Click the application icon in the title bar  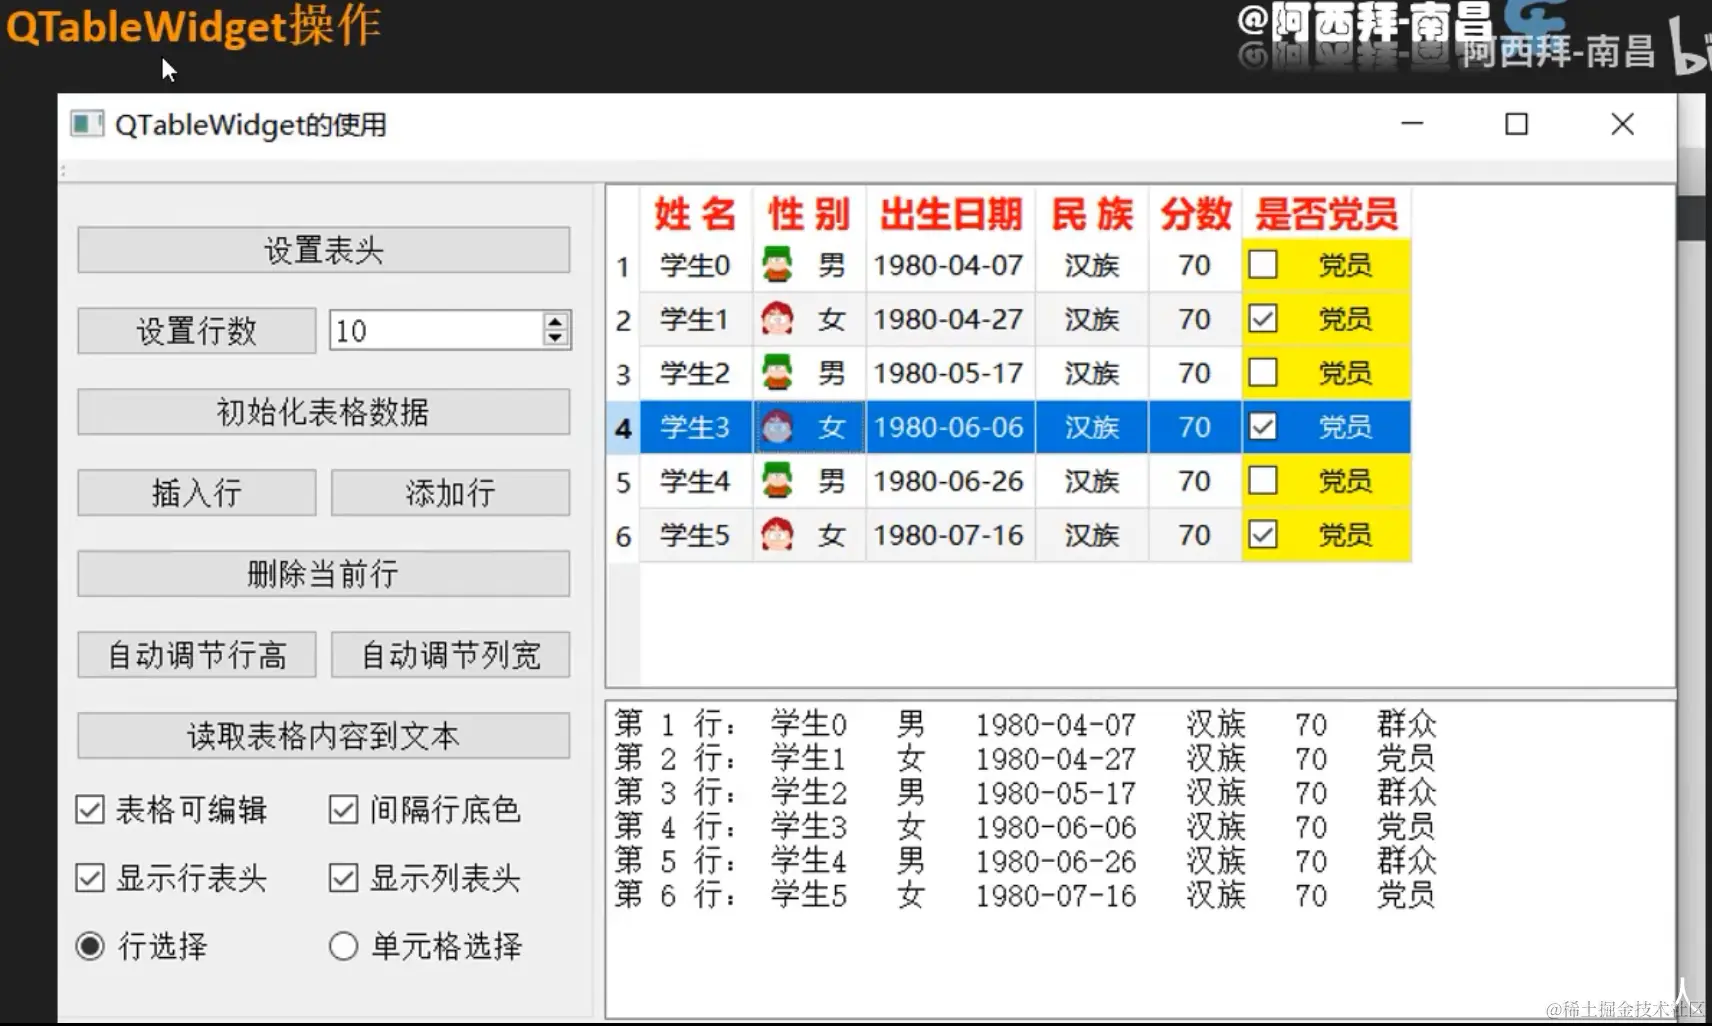(x=87, y=124)
